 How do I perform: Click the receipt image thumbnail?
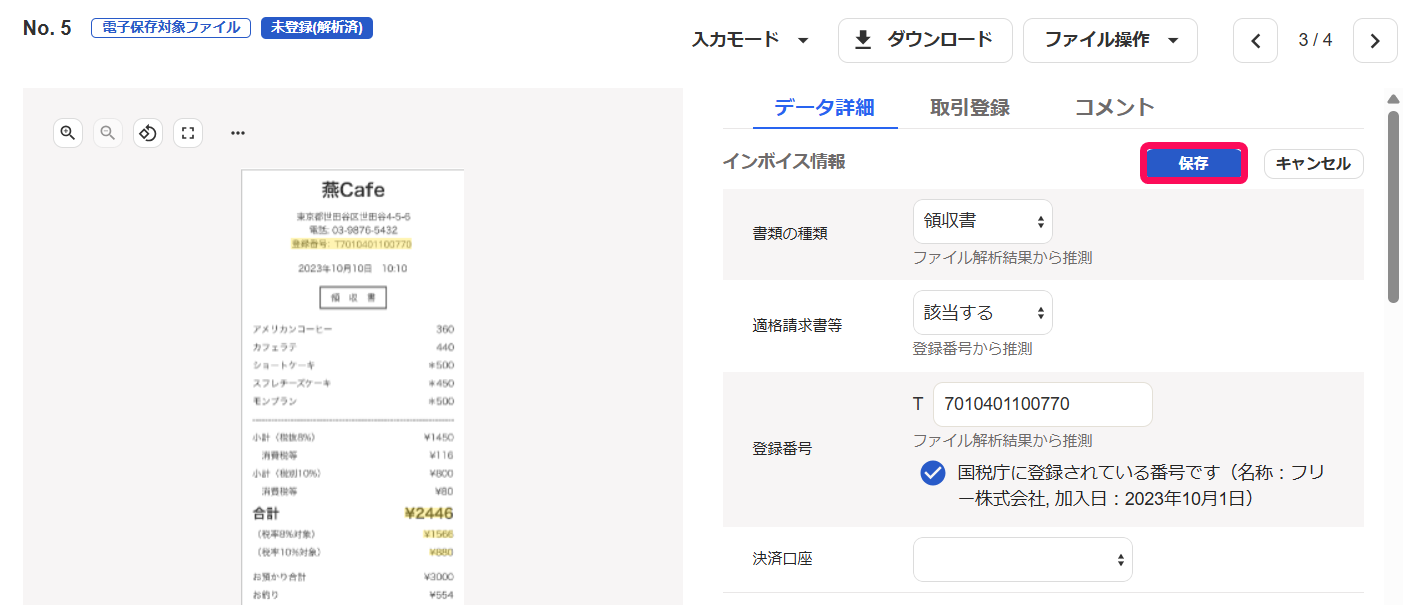tap(353, 388)
